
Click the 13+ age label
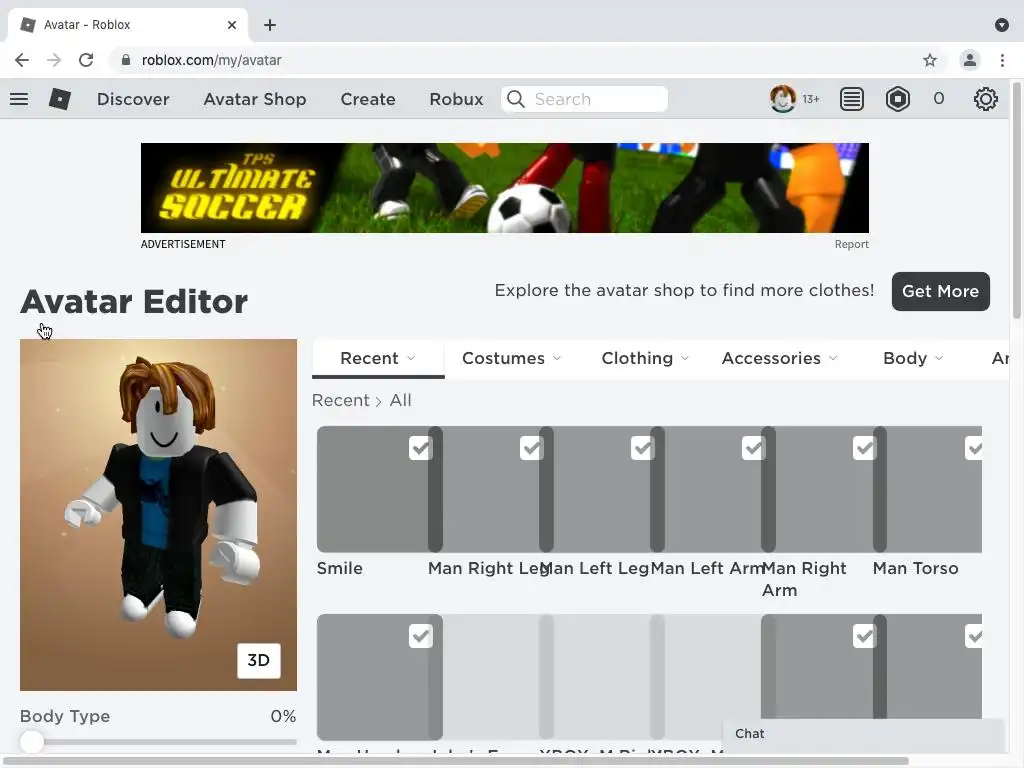coord(811,99)
